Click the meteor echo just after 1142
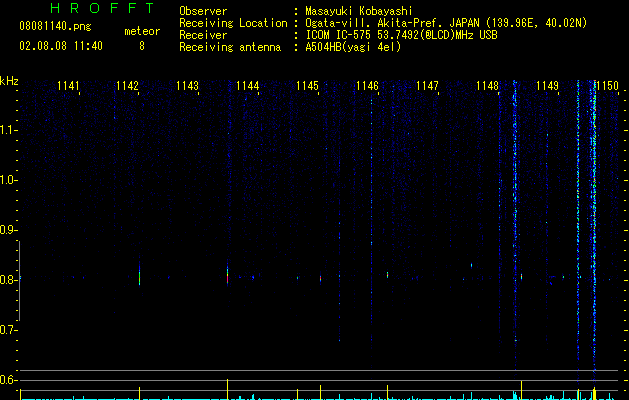The width and height of the screenshot is (629, 400). point(140,274)
